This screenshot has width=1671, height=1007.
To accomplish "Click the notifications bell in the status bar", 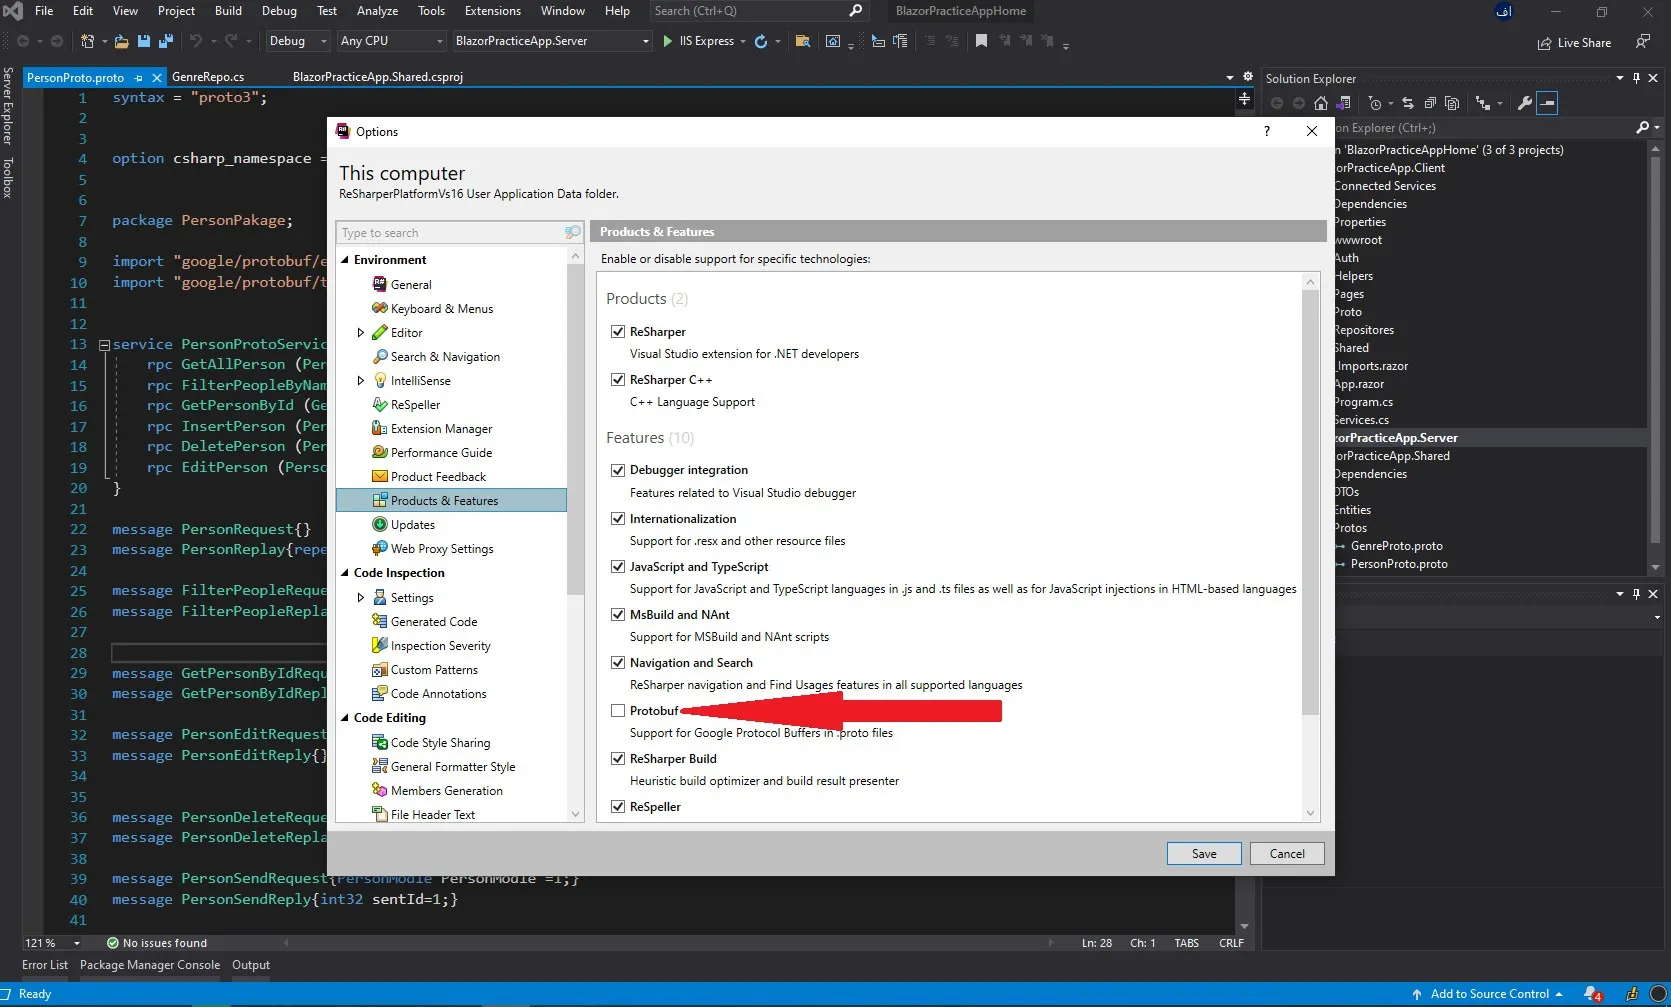I will pyautogui.click(x=1592, y=994).
